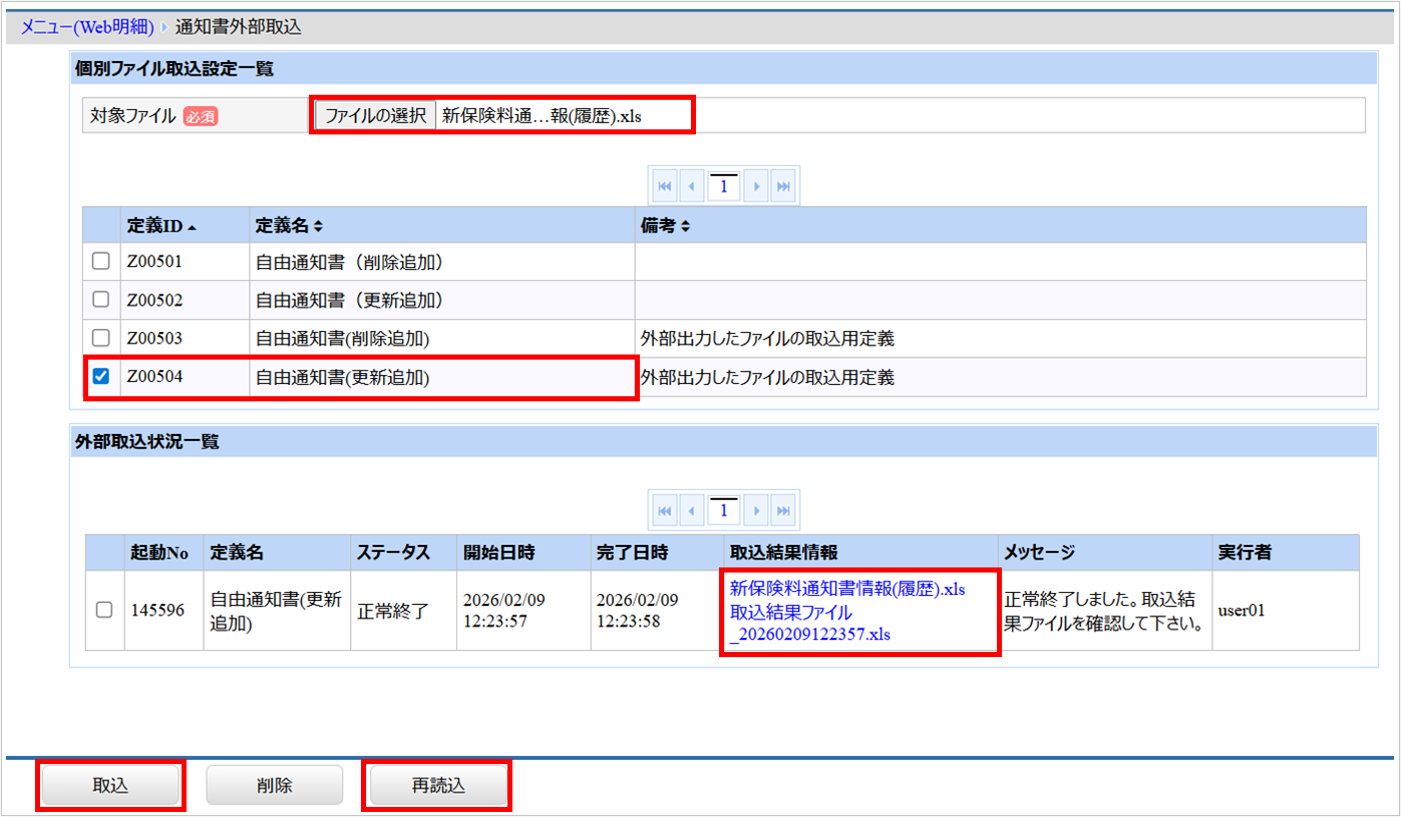The width and height of the screenshot is (1401, 817).
Task: Go to last page in upper paginator
Action: coord(784,186)
